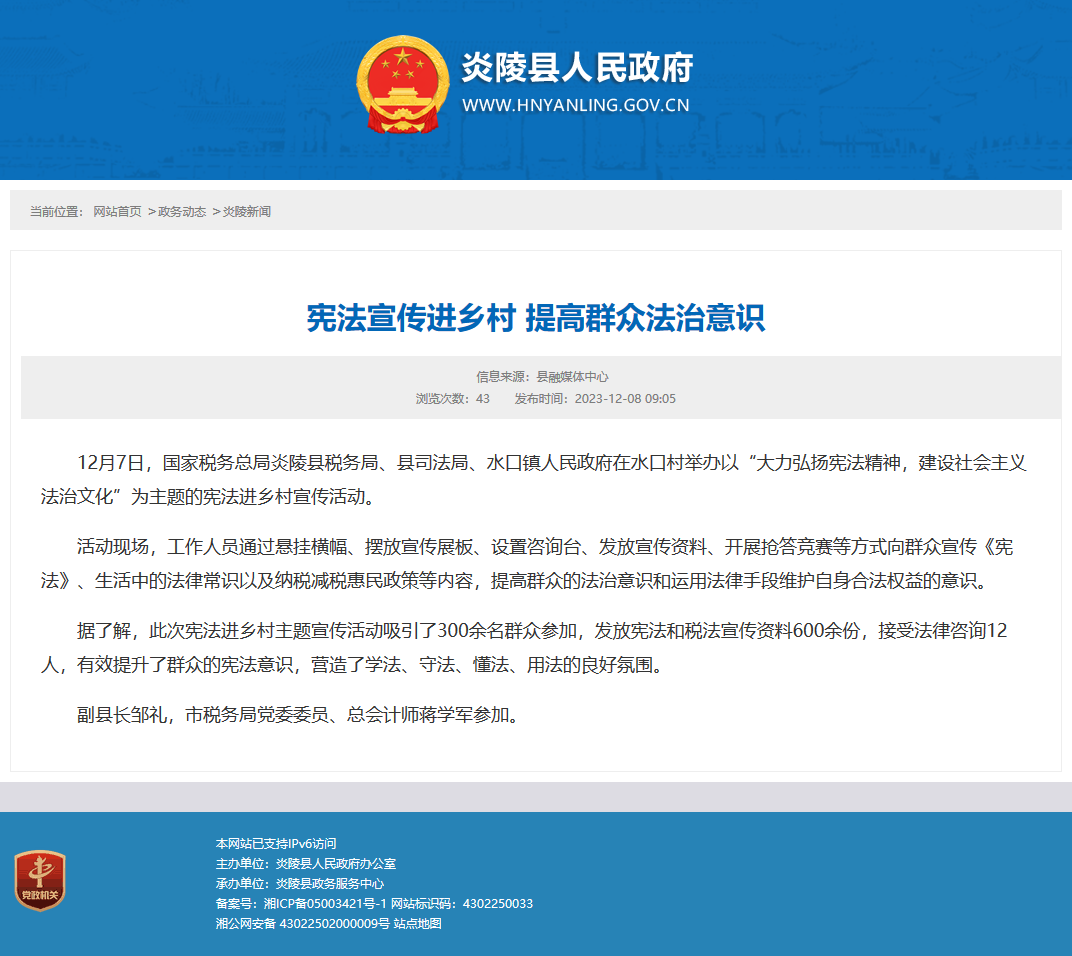Viewport: 1072px width, 956px height.
Task: Click the 本网站已支持IPv6访问 notice
Action: click(276, 844)
